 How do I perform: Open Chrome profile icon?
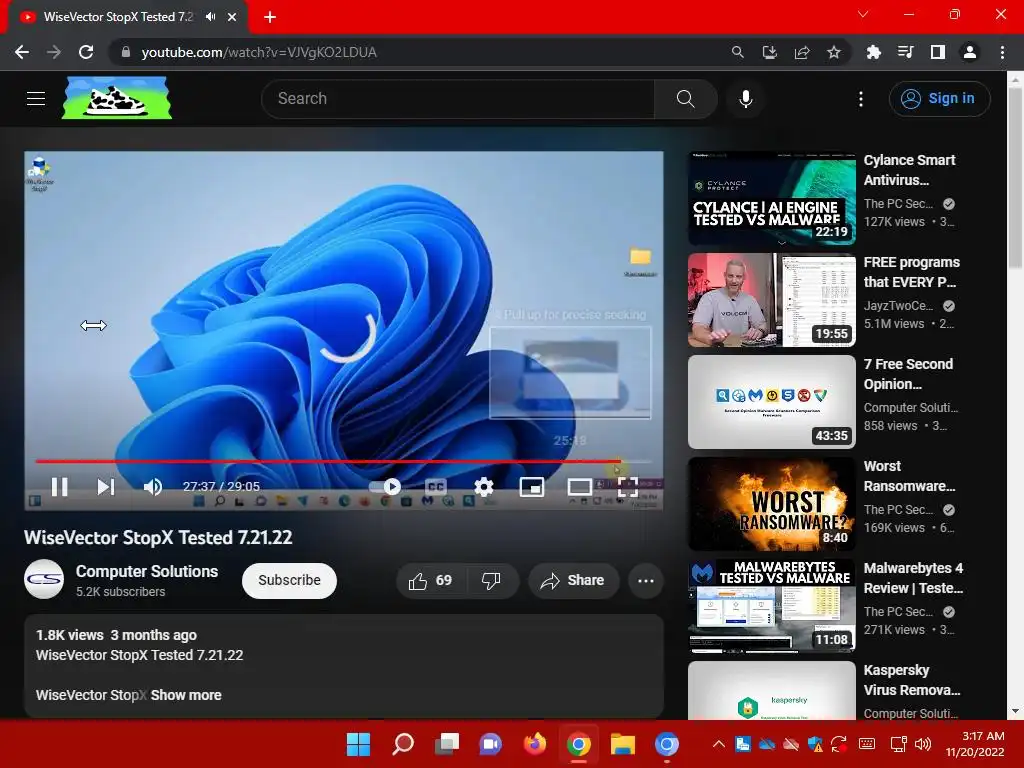click(970, 52)
